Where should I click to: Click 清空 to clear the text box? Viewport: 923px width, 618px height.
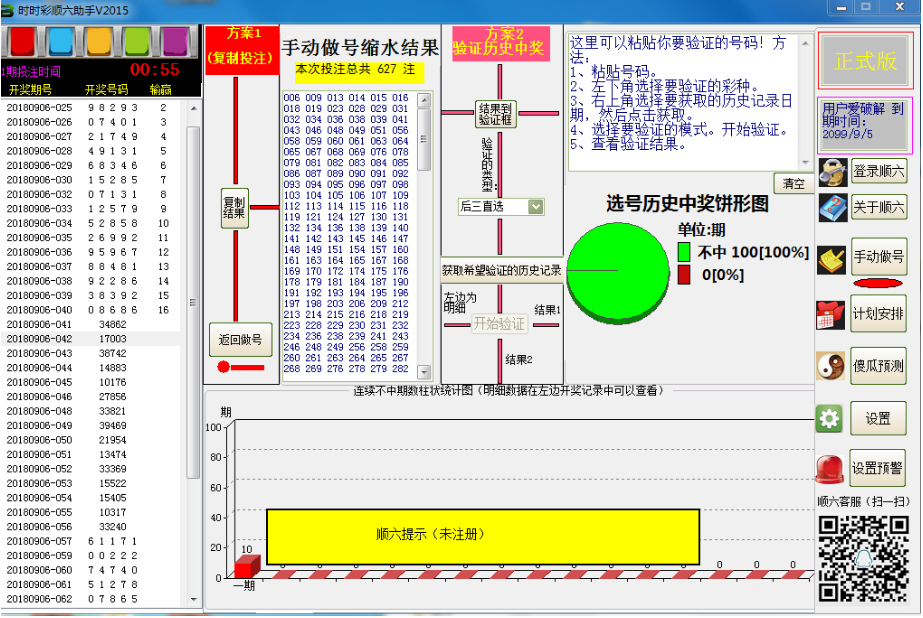792,184
